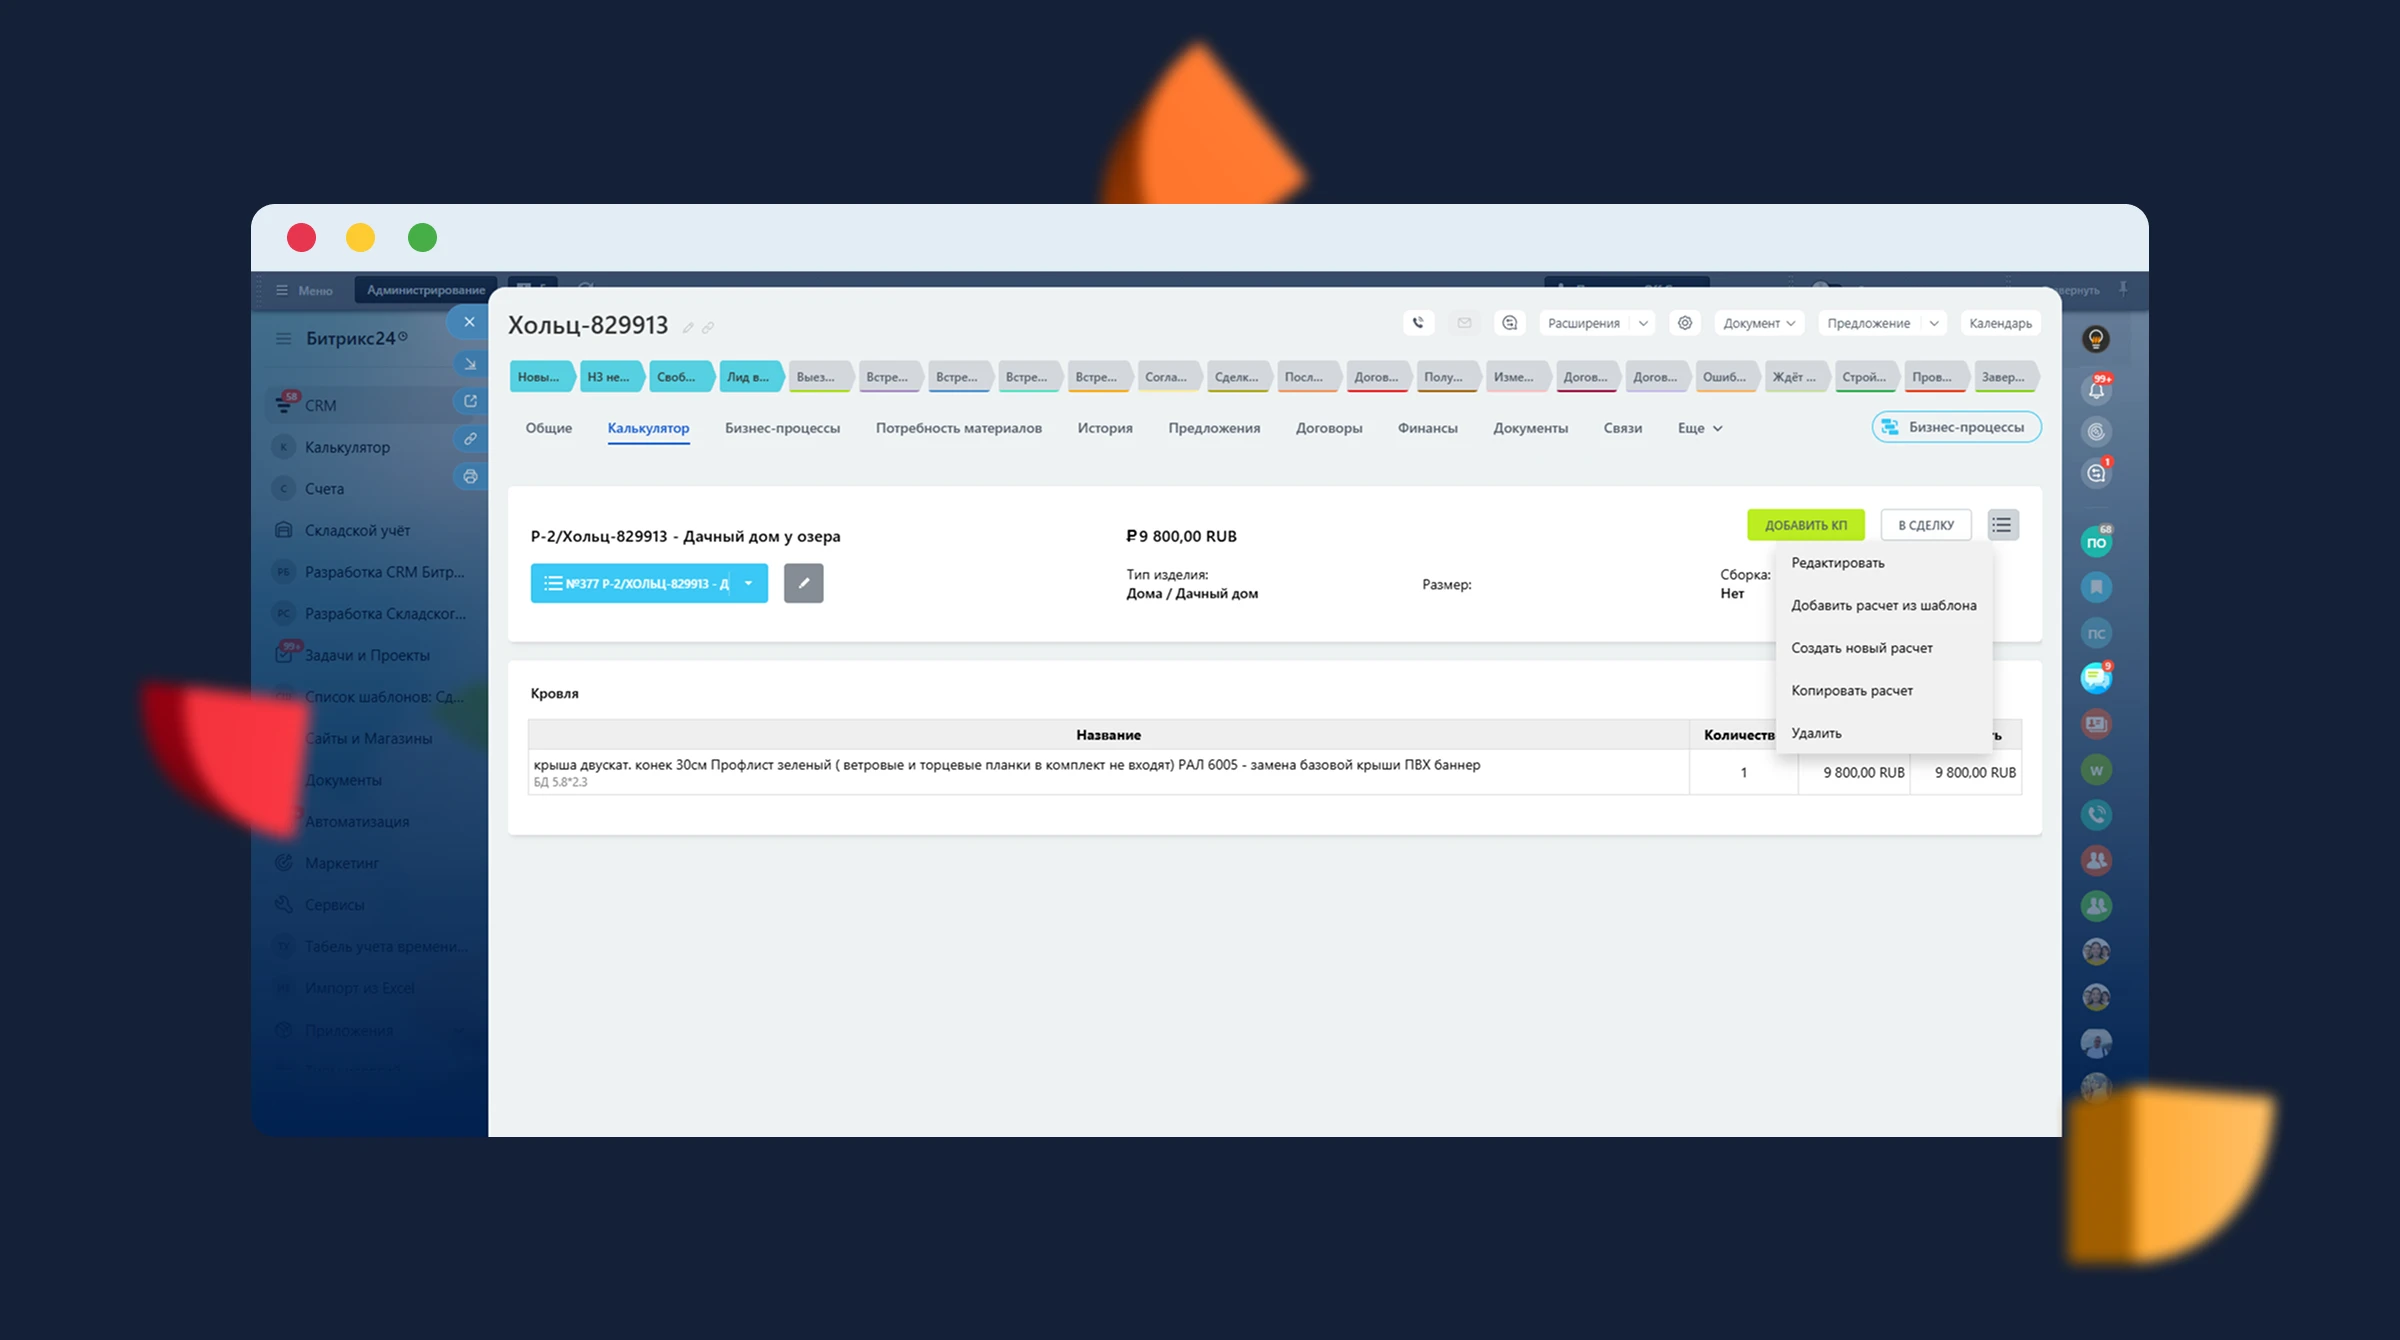This screenshot has width=2400, height=1340.
Task: Click the phone call icon in header
Action: pos(1418,323)
